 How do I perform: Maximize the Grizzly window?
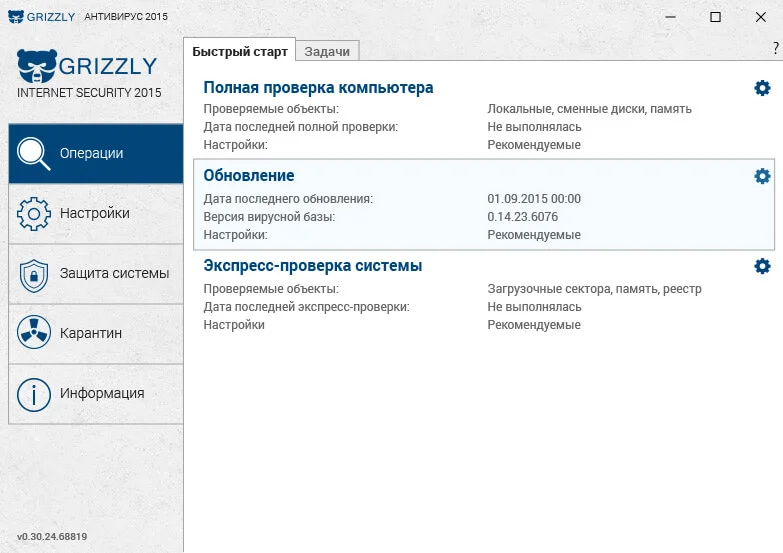tap(715, 17)
